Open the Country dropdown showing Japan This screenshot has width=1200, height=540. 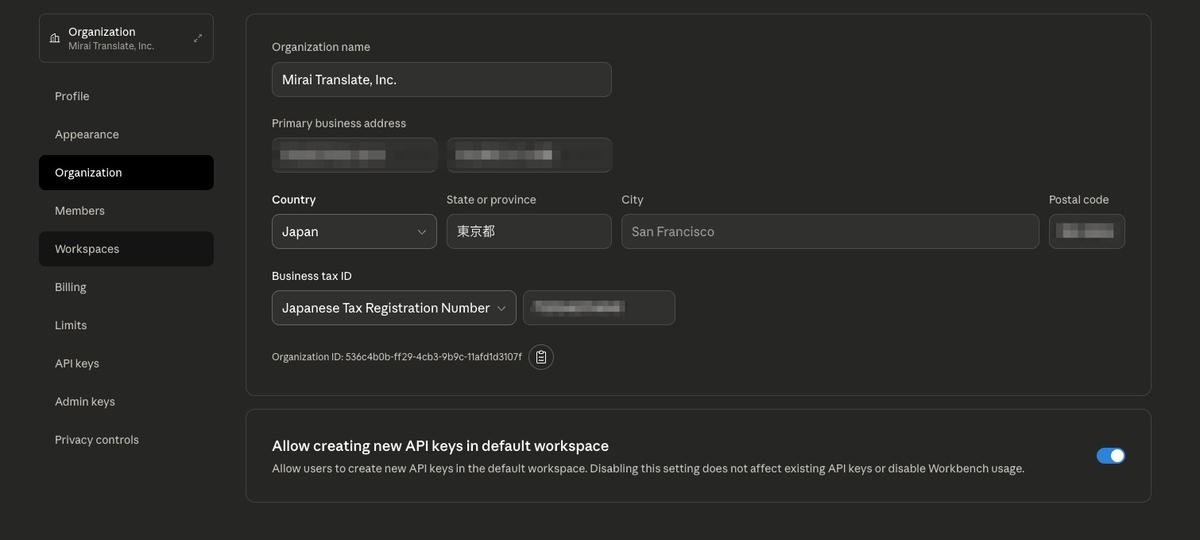click(354, 232)
